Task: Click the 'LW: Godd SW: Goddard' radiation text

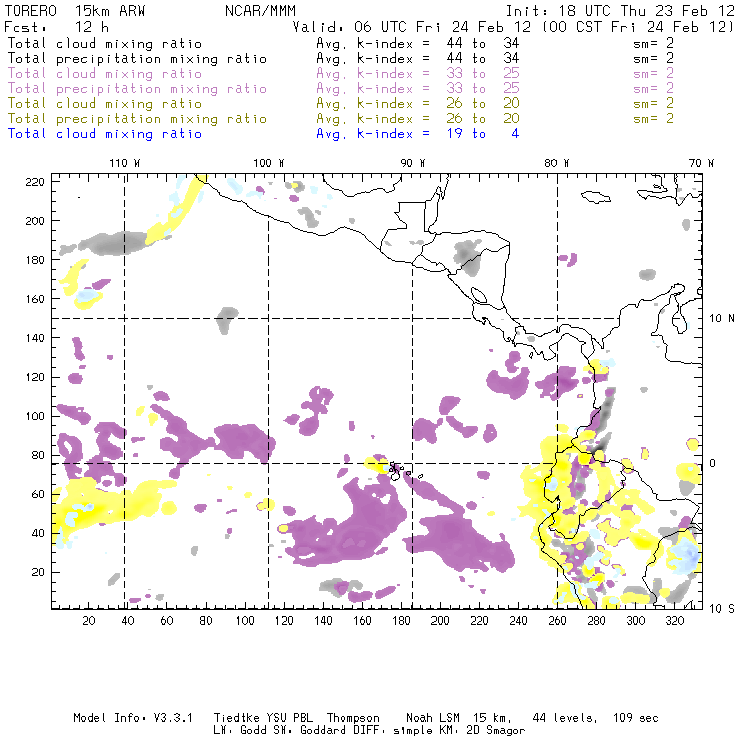Action: pos(295,730)
